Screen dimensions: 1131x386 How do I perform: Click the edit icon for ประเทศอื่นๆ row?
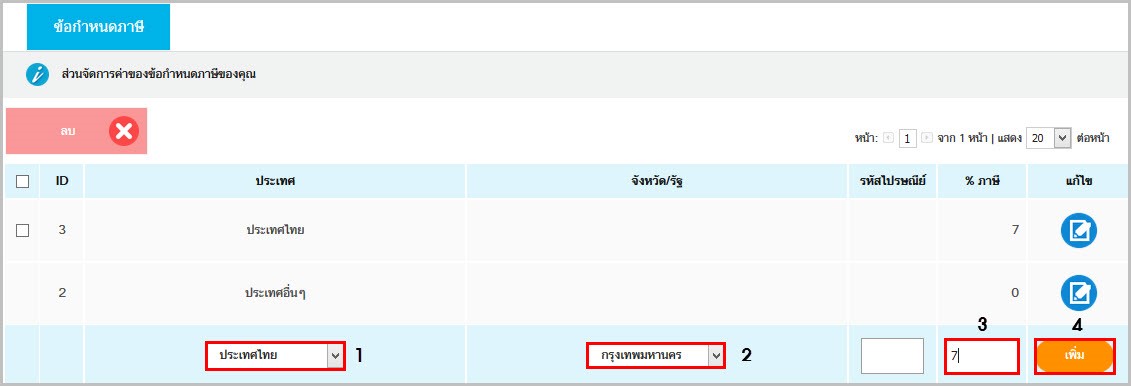tap(1078, 293)
